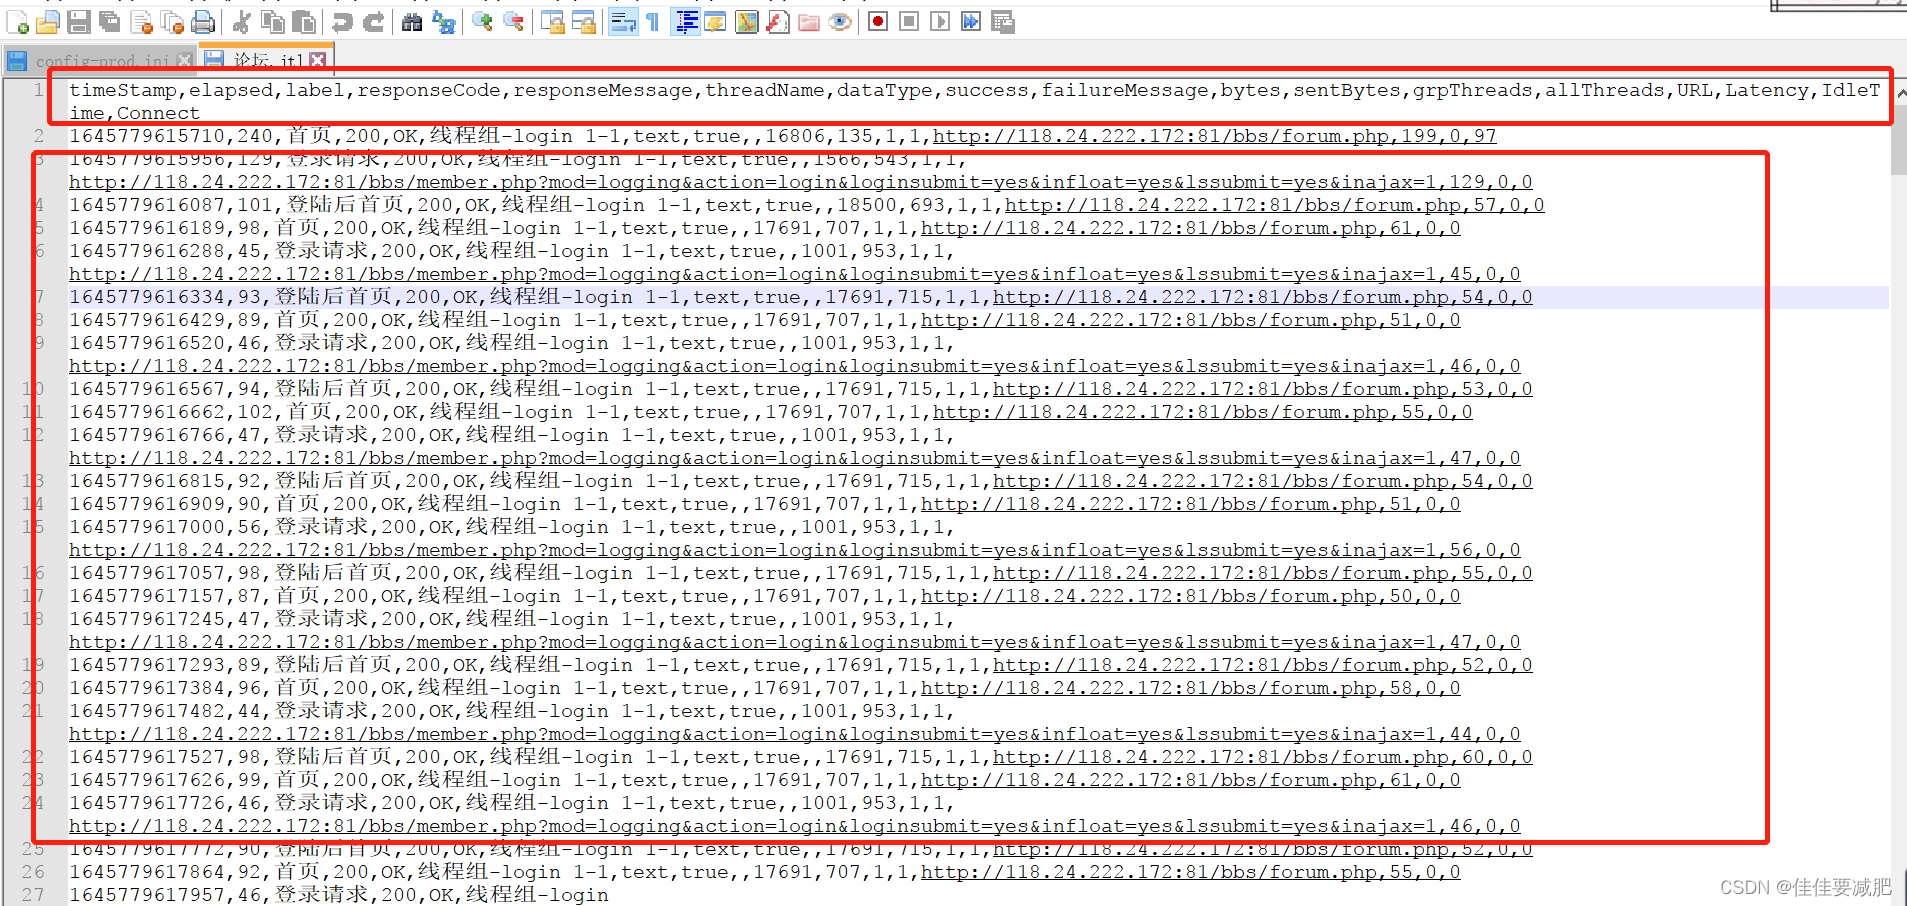The height and width of the screenshot is (906, 1907).
Task: Toggle the indent guide
Action: point(685,22)
